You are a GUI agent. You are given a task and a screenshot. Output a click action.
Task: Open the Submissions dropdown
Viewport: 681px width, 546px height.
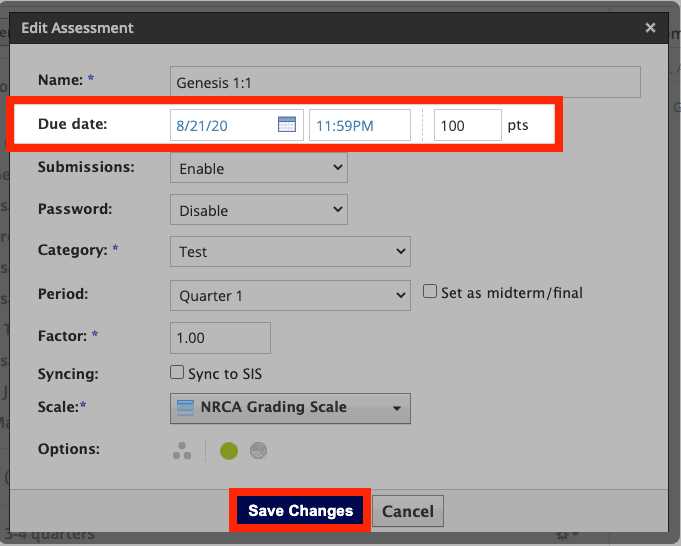tap(259, 167)
